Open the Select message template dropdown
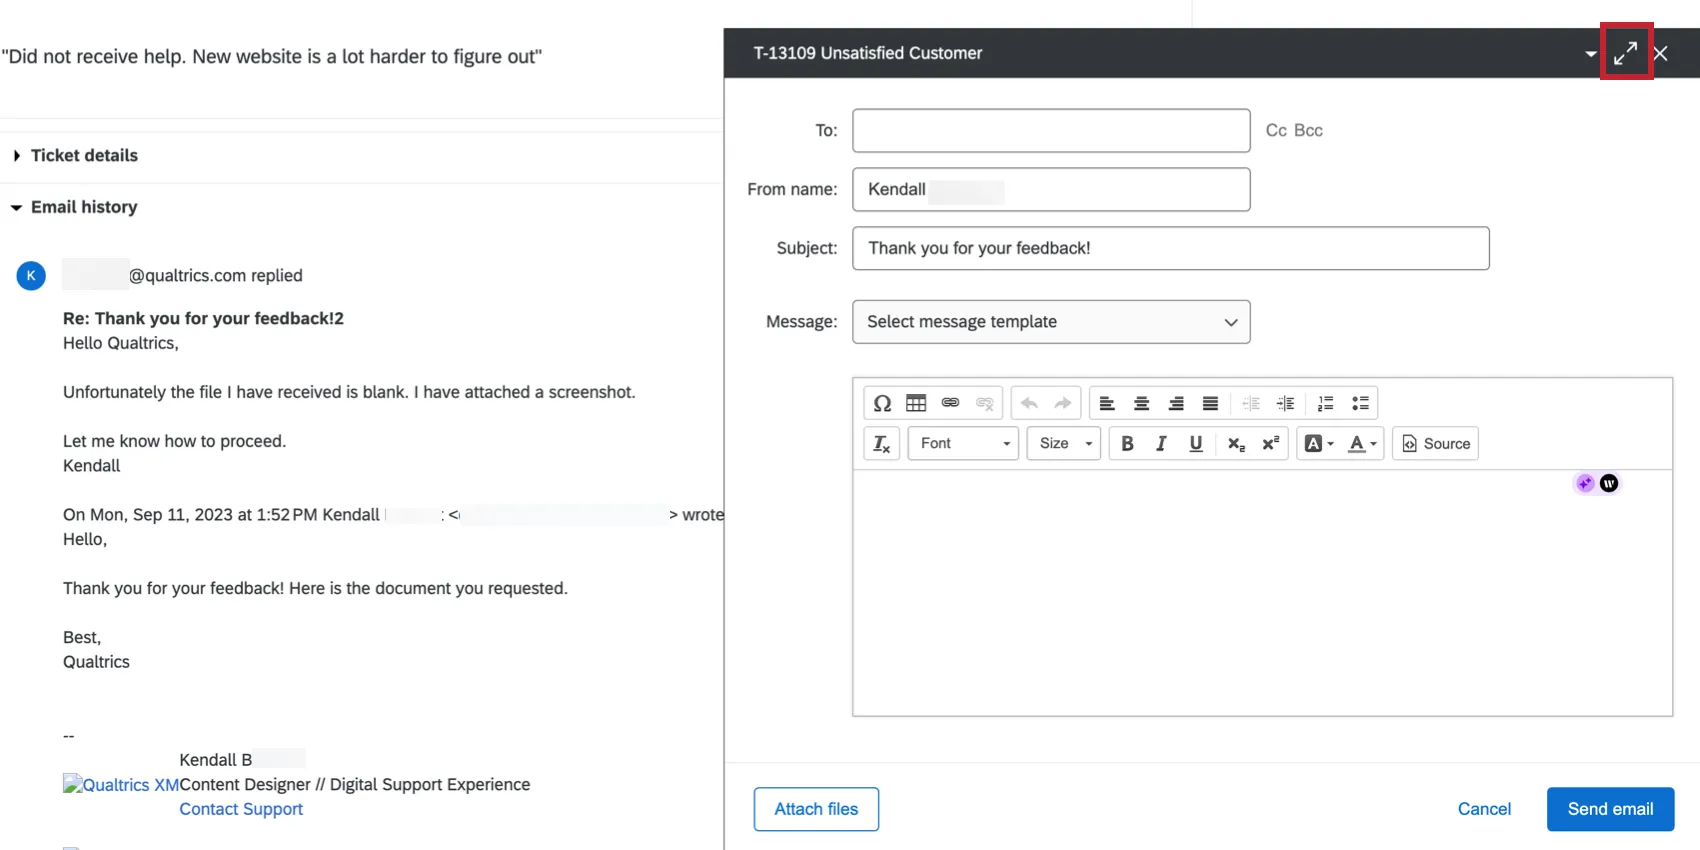The image size is (1700, 850). (x=1051, y=322)
